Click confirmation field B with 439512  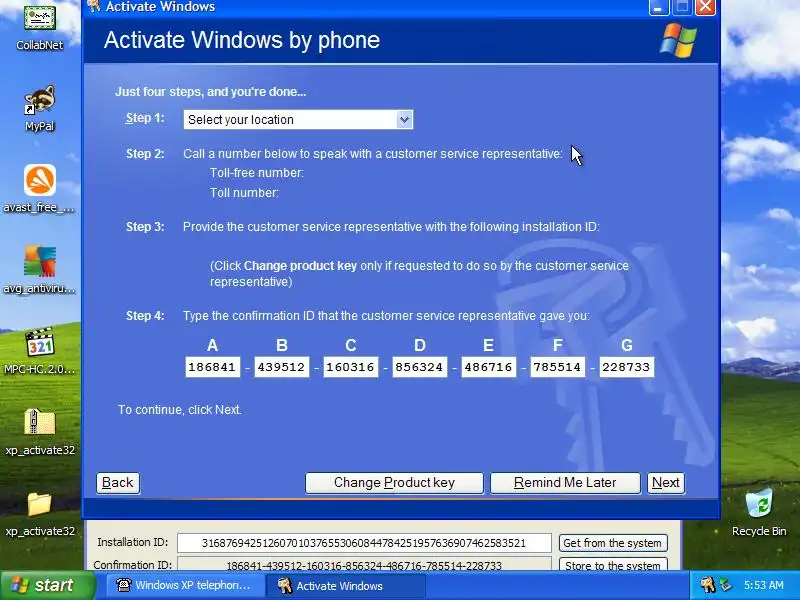point(281,367)
